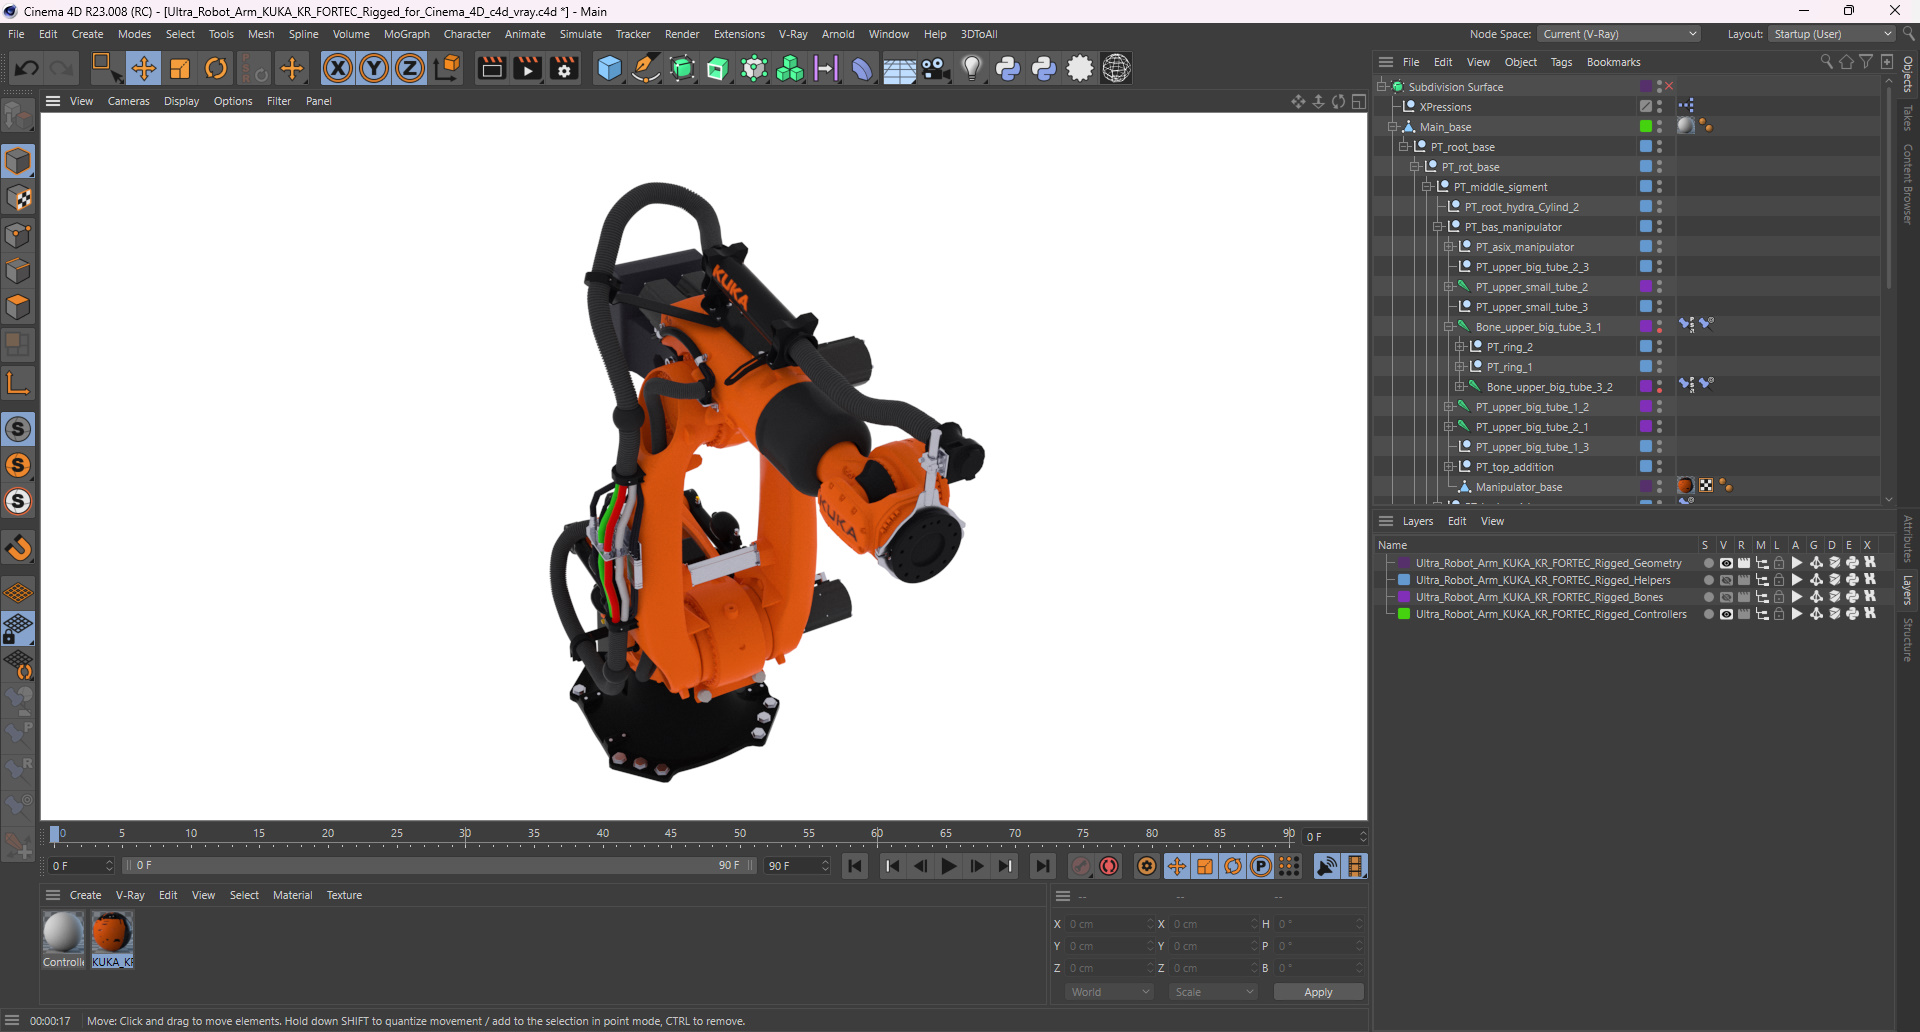
Task: Switch to Attributes side tab
Action: point(1908,539)
